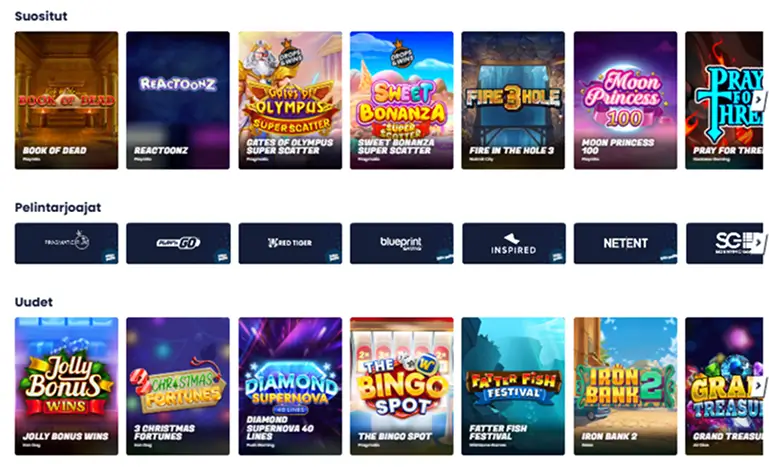Play Moon Princess 100
The width and height of the screenshot is (769, 467).
click(x=625, y=101)
